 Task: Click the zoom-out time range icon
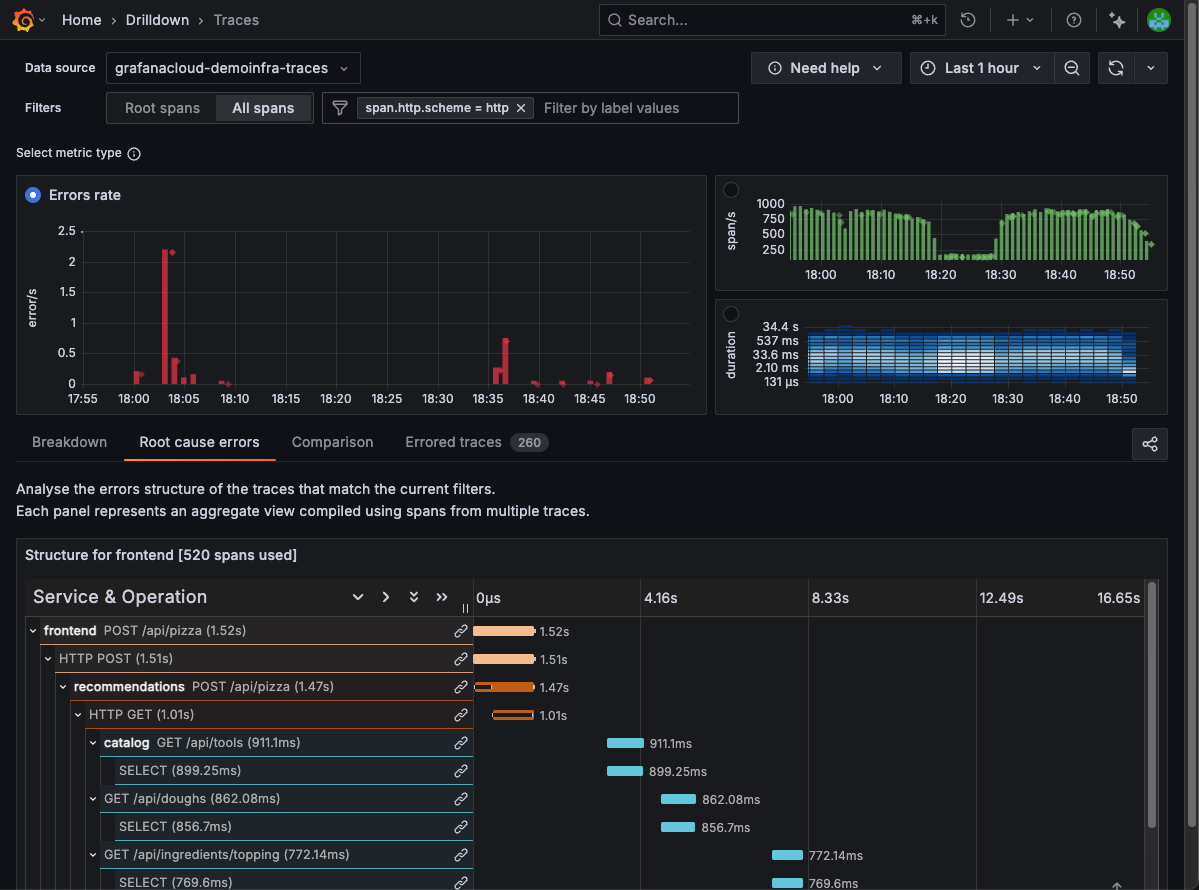point(1071,67)
